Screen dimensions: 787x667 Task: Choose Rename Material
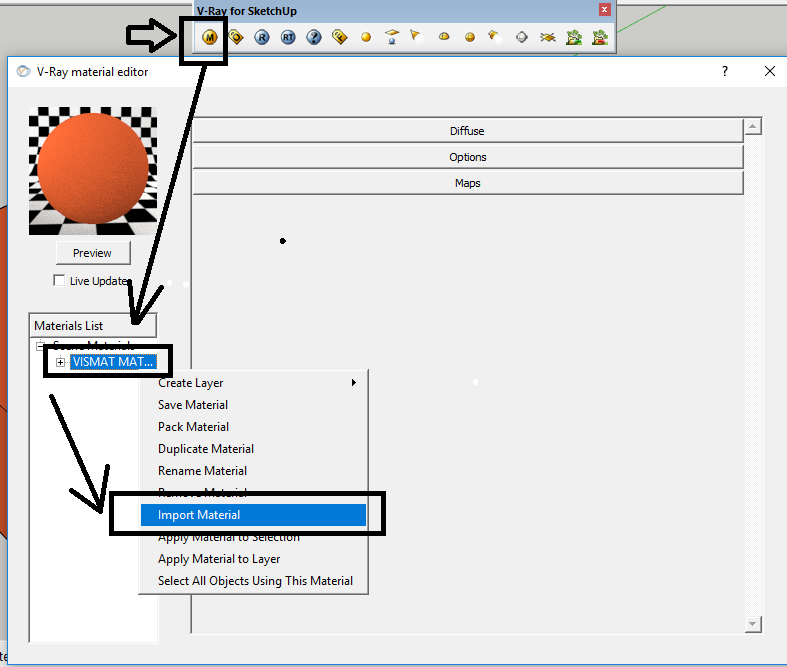coord(253,471)
